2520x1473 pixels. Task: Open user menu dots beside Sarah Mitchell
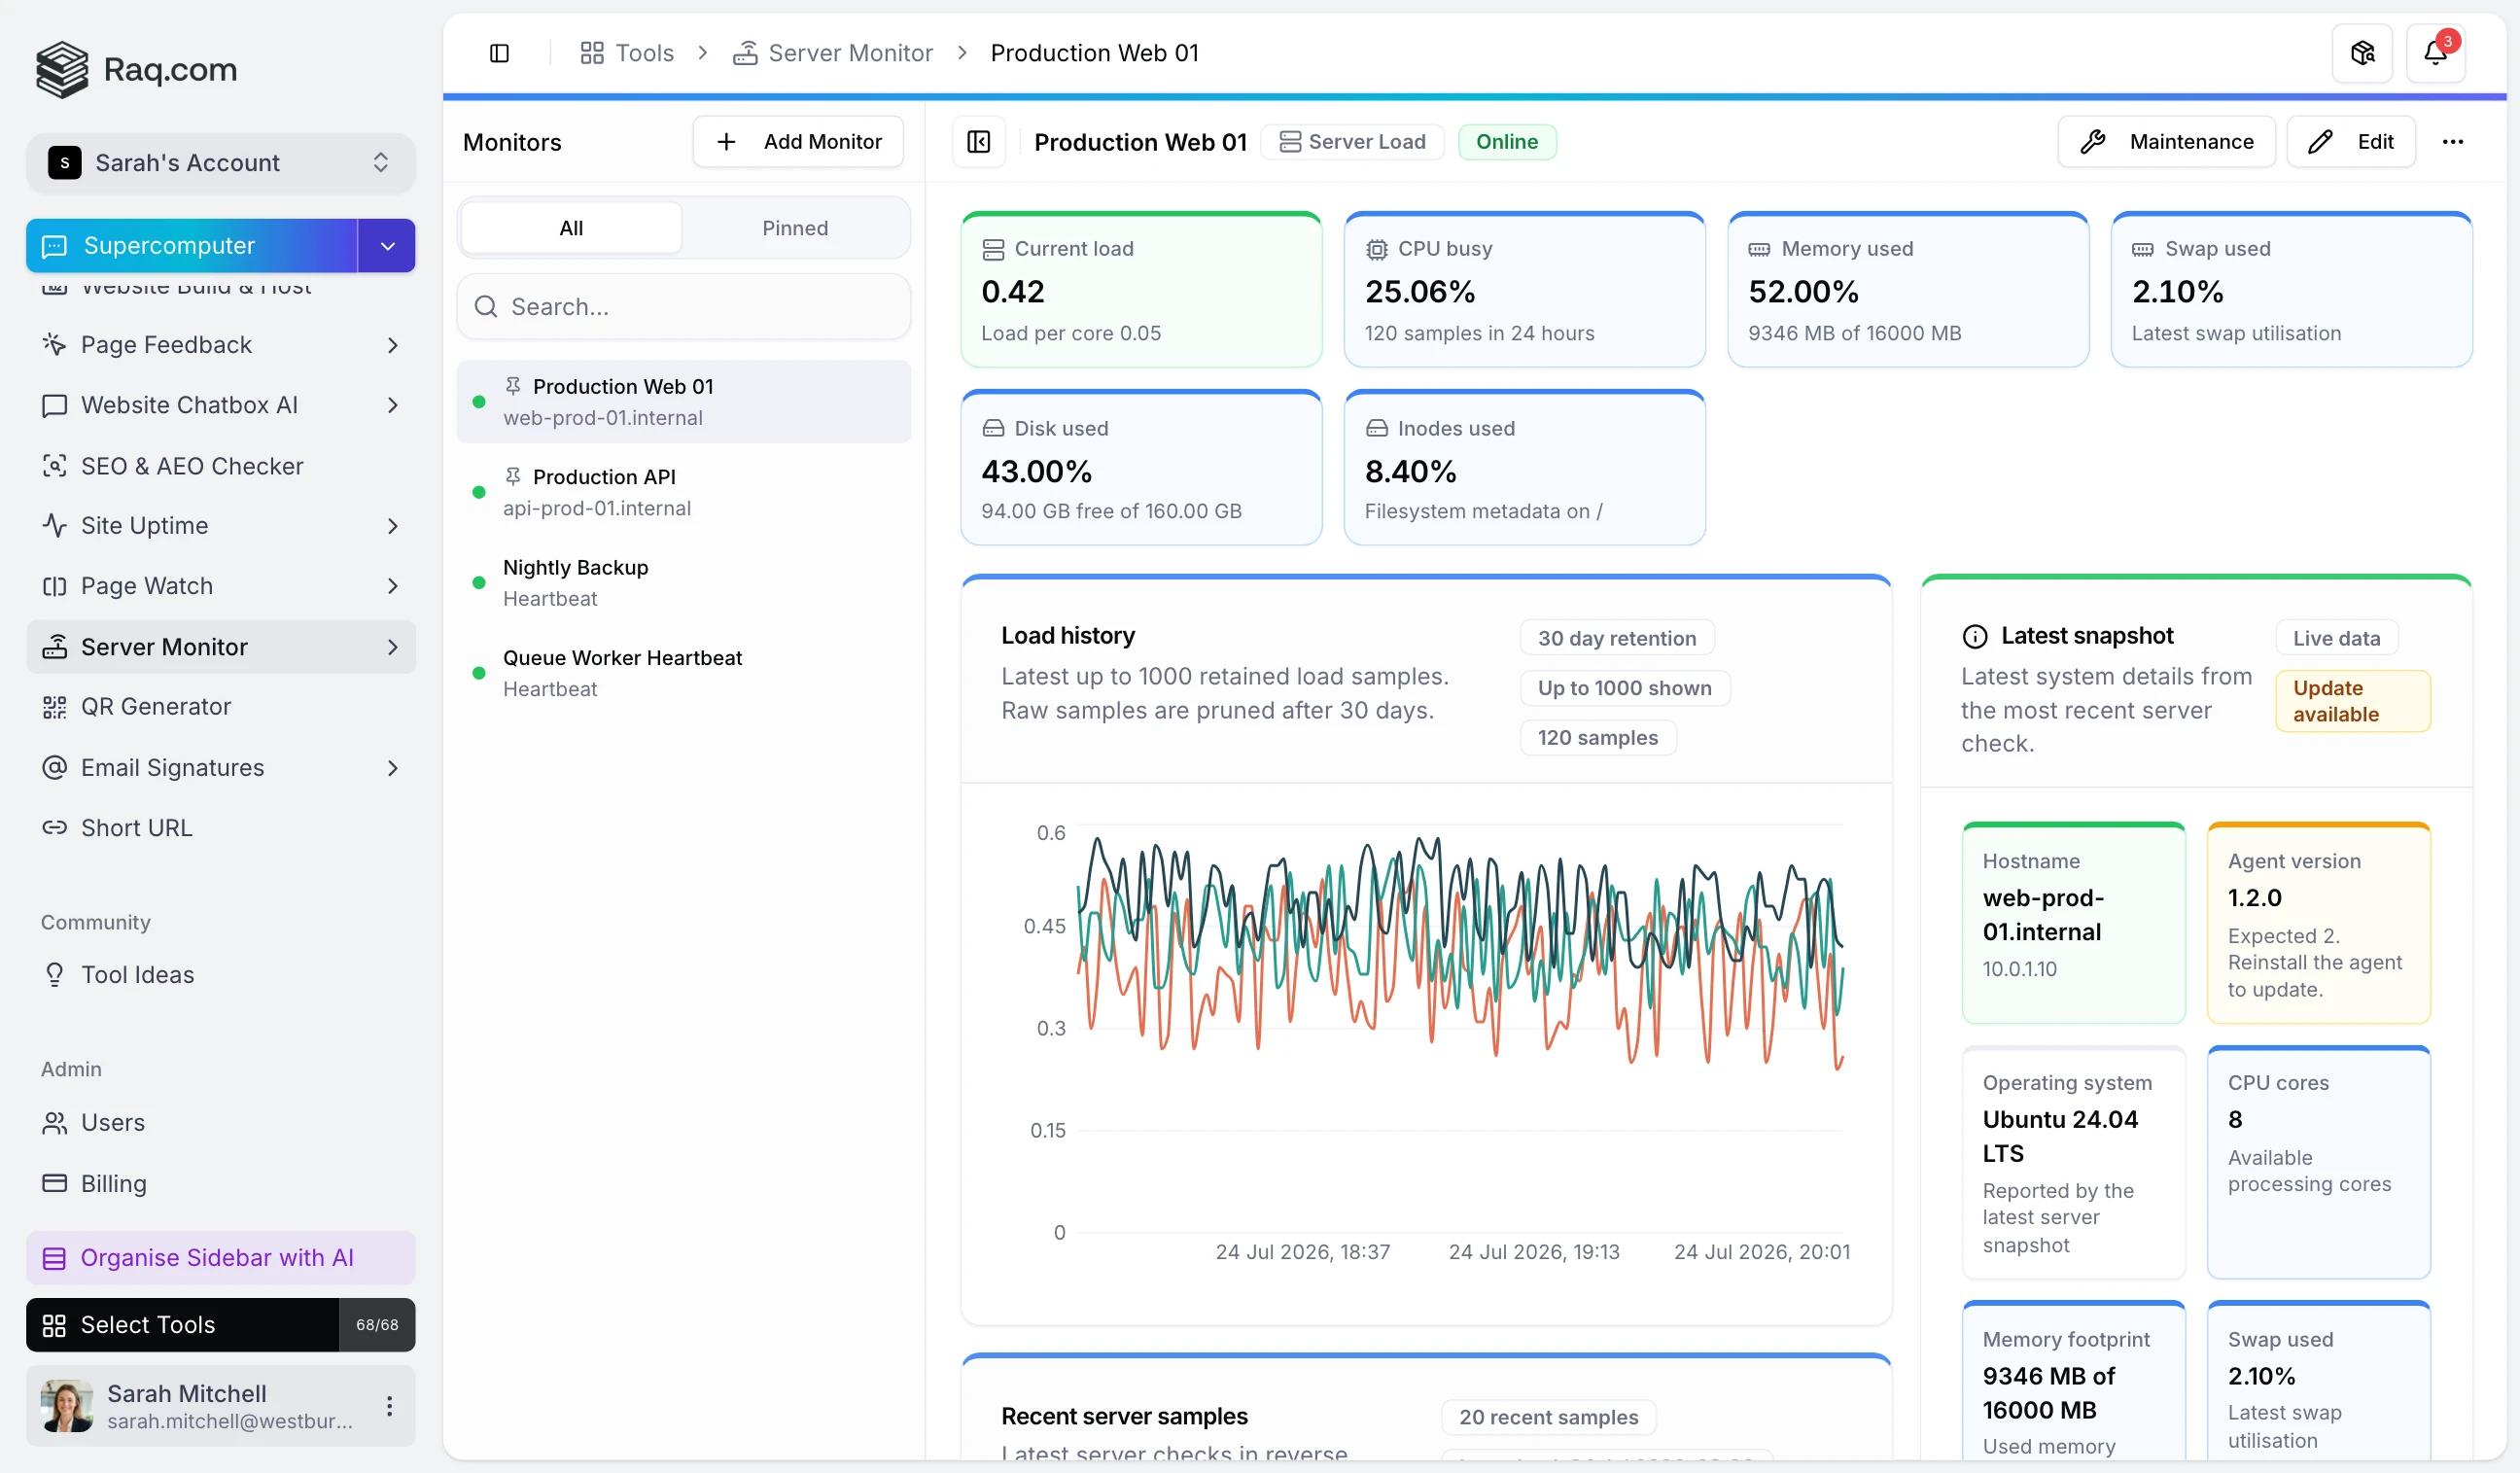click(389, 1406)
